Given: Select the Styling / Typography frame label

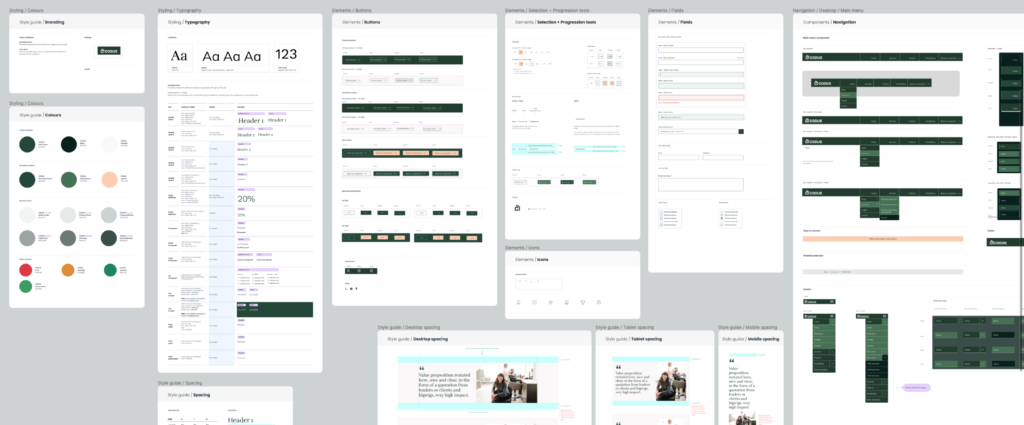Looking at the screenshot, I should pos(180,11).
